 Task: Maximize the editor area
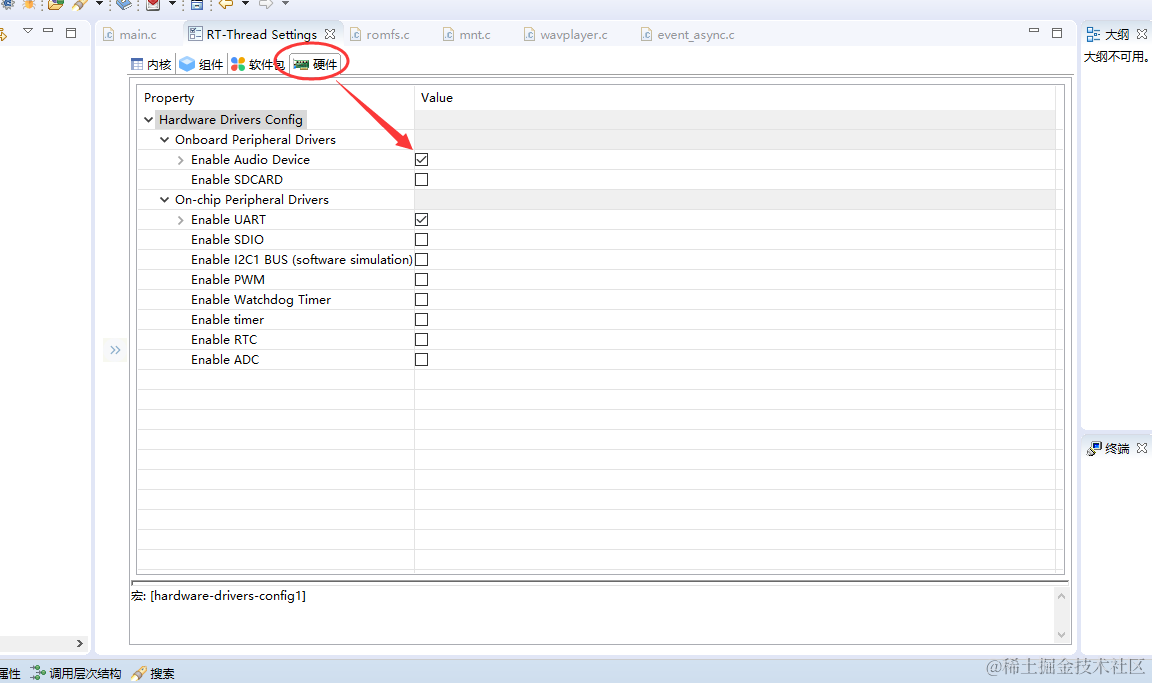pos(1056,32)
